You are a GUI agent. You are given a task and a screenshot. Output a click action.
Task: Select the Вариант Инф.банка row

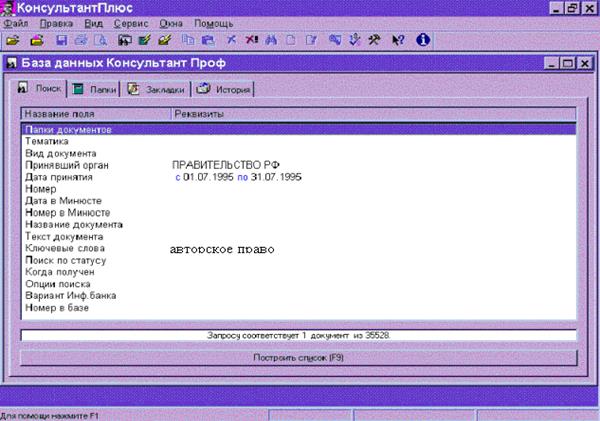pos(298,296)
